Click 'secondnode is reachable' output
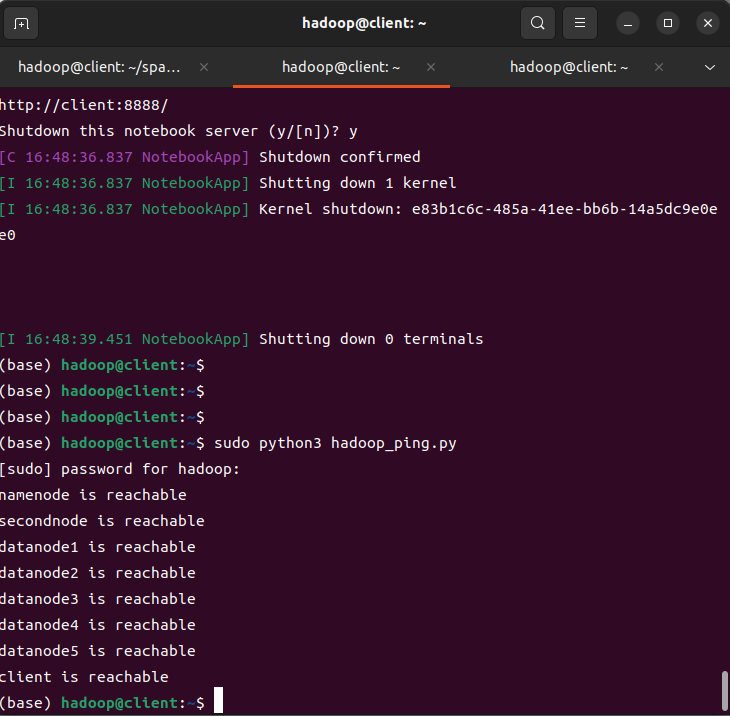 102,521
